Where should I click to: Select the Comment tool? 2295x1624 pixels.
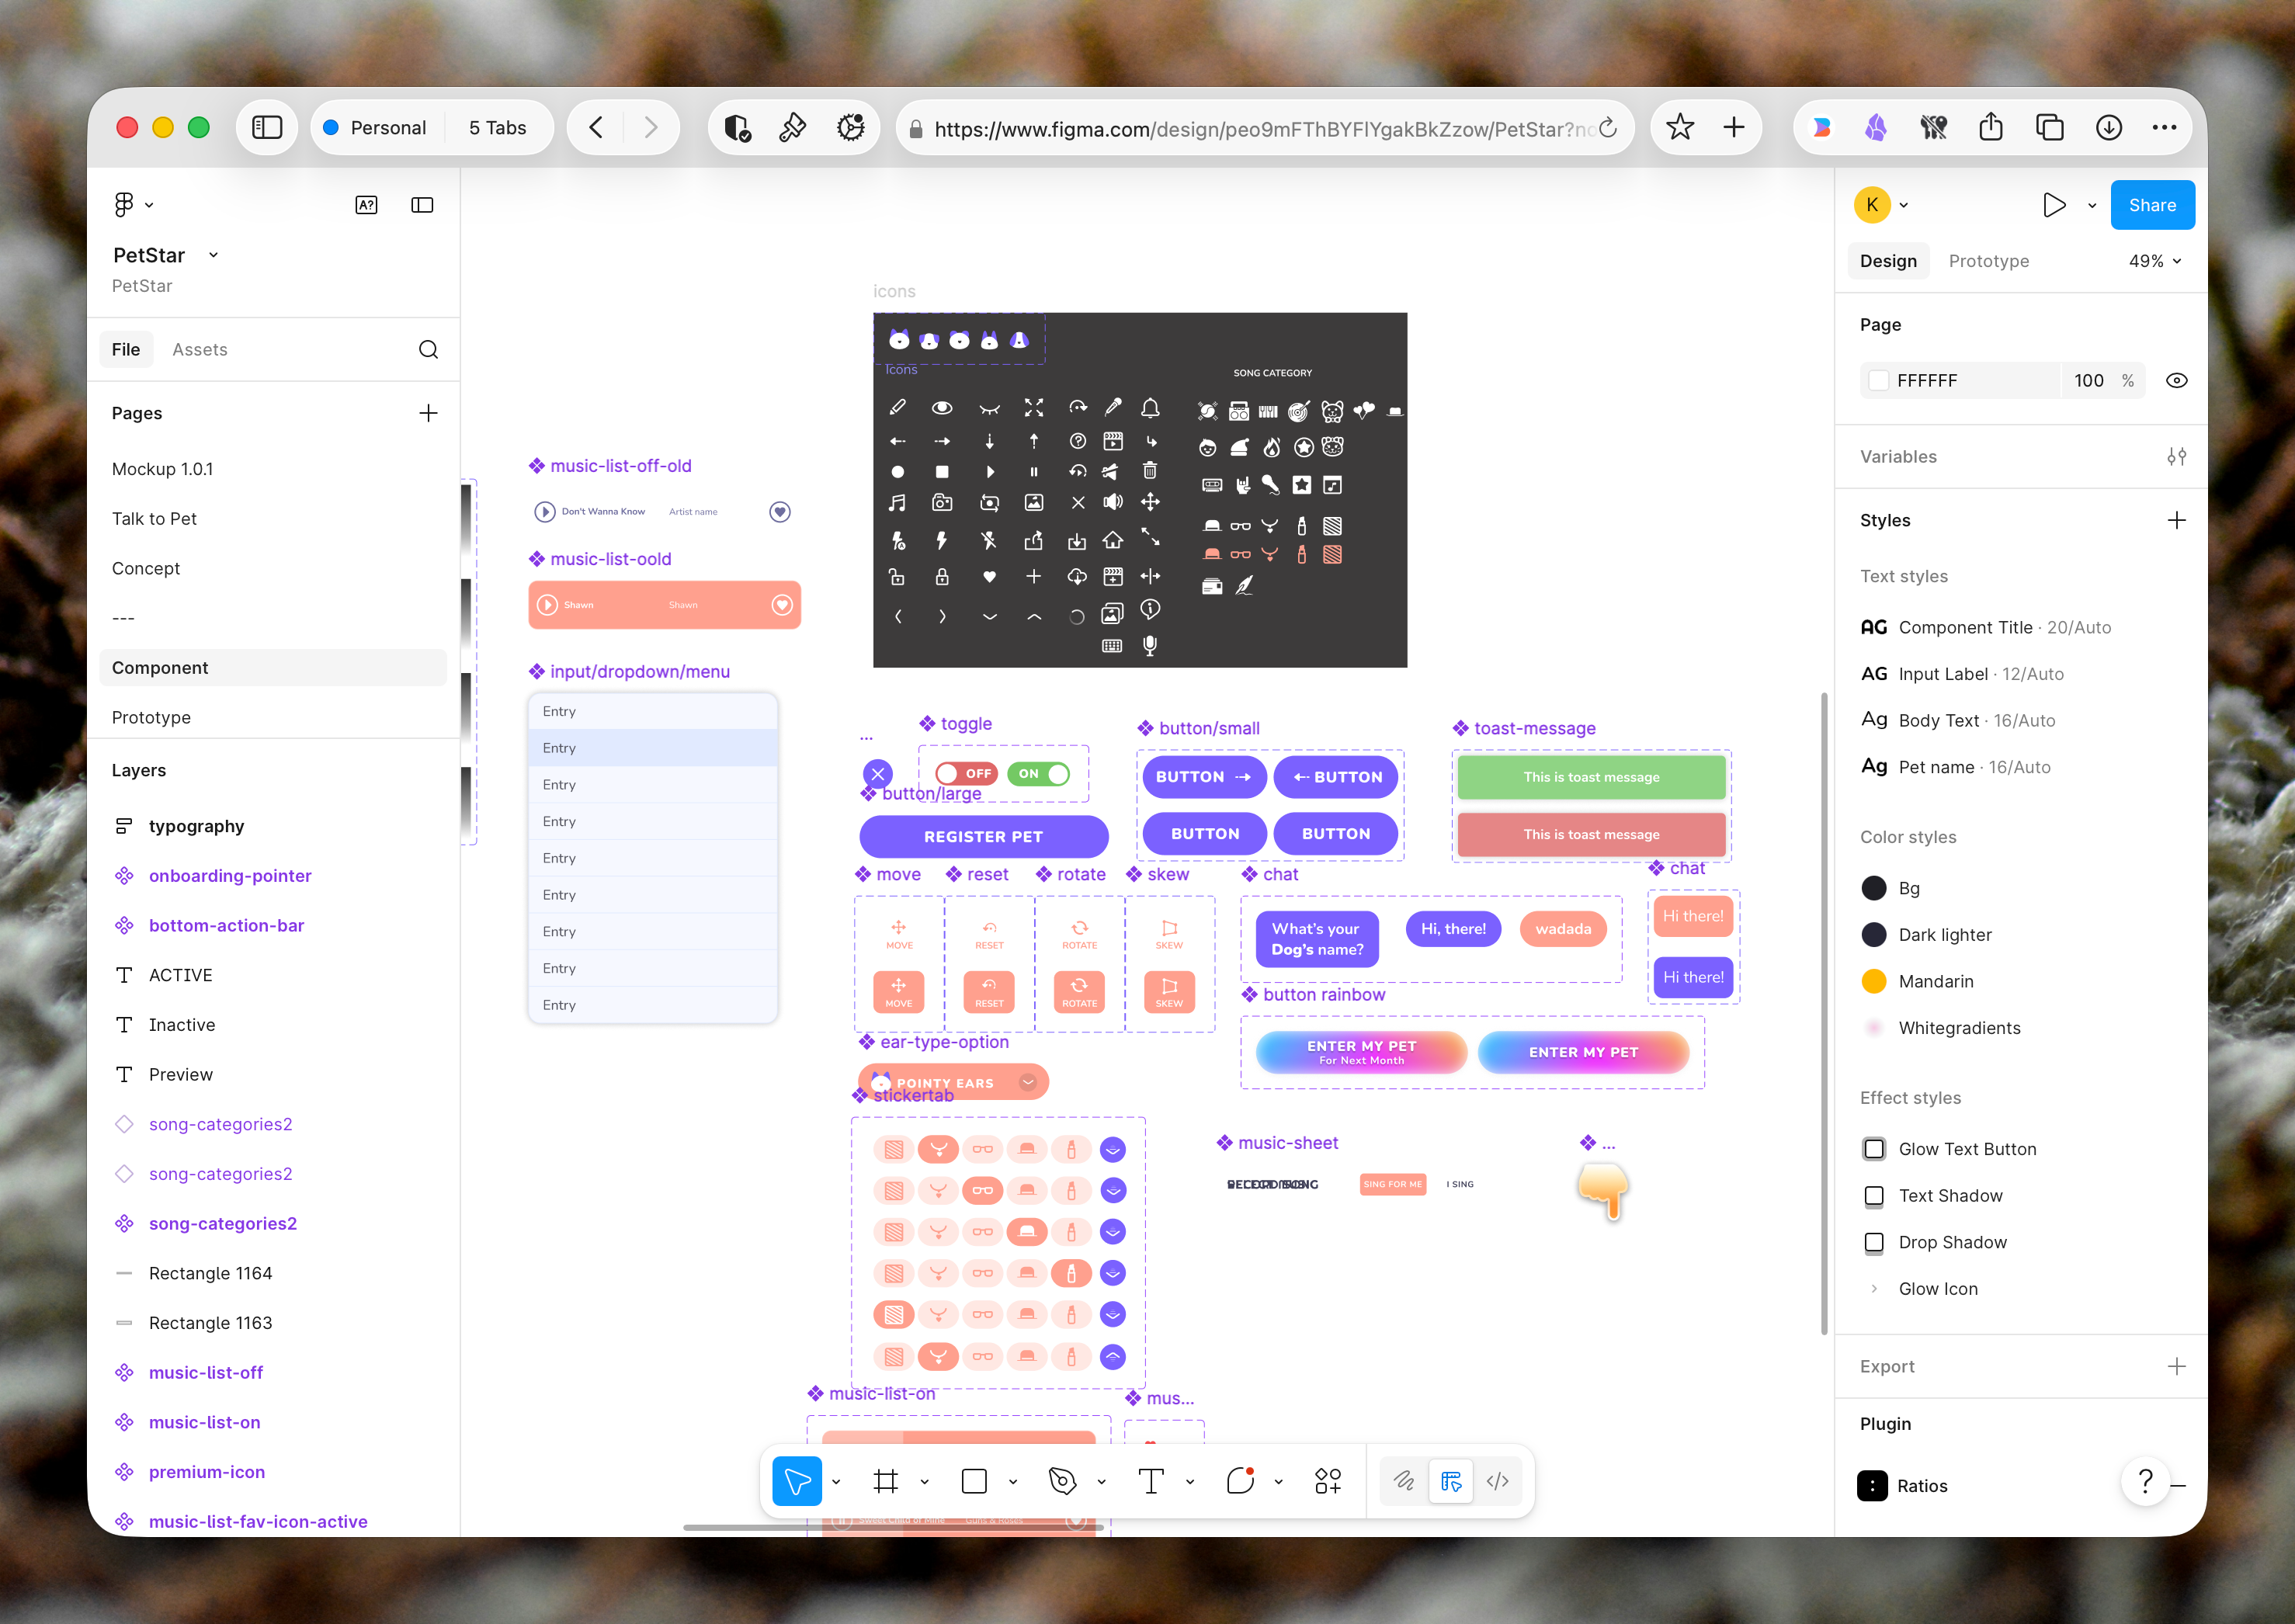[x=1240, y=1480]
